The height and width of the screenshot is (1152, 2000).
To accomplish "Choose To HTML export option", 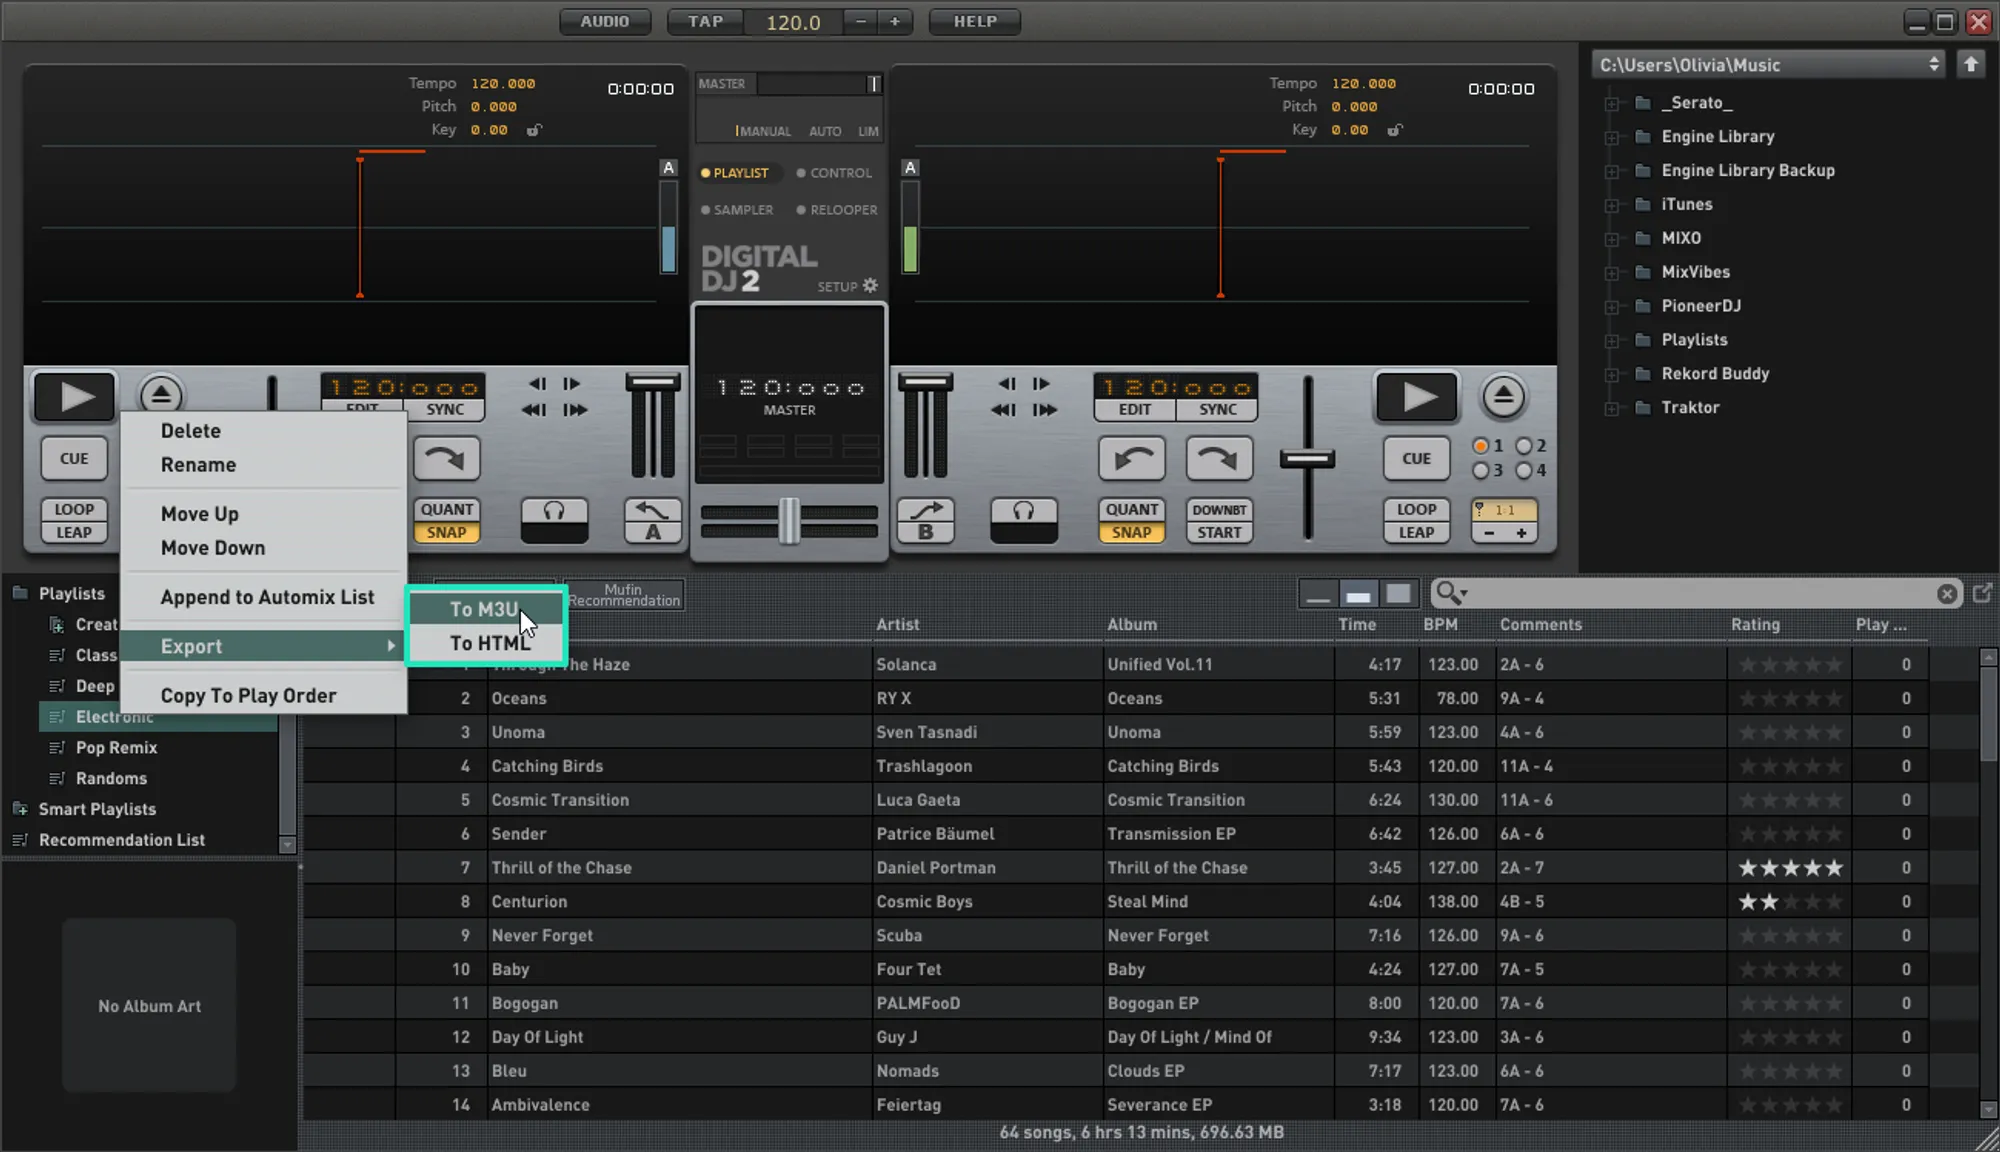I will pos(488,643).
